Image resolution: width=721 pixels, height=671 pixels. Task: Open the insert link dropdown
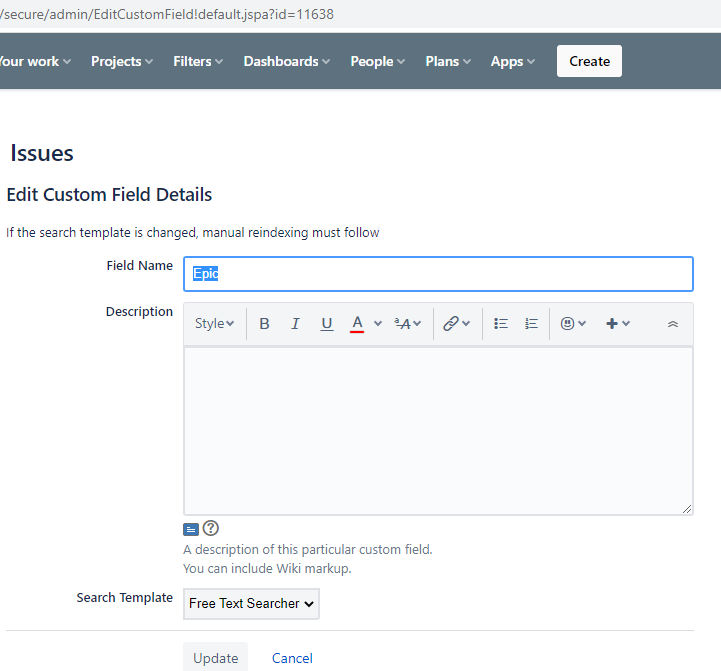click(x=457, y=324)
